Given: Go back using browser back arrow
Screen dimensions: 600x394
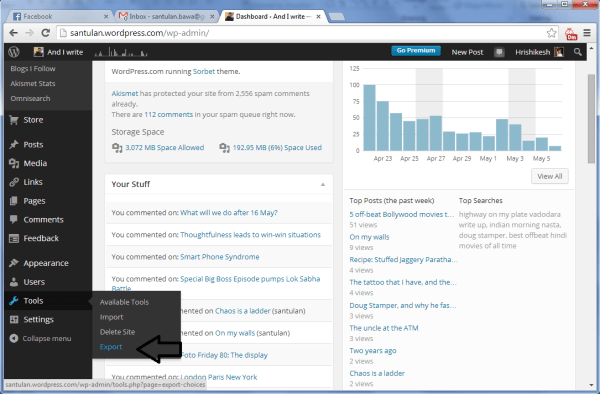Looking at the screenshot, I should coord(13,33).
